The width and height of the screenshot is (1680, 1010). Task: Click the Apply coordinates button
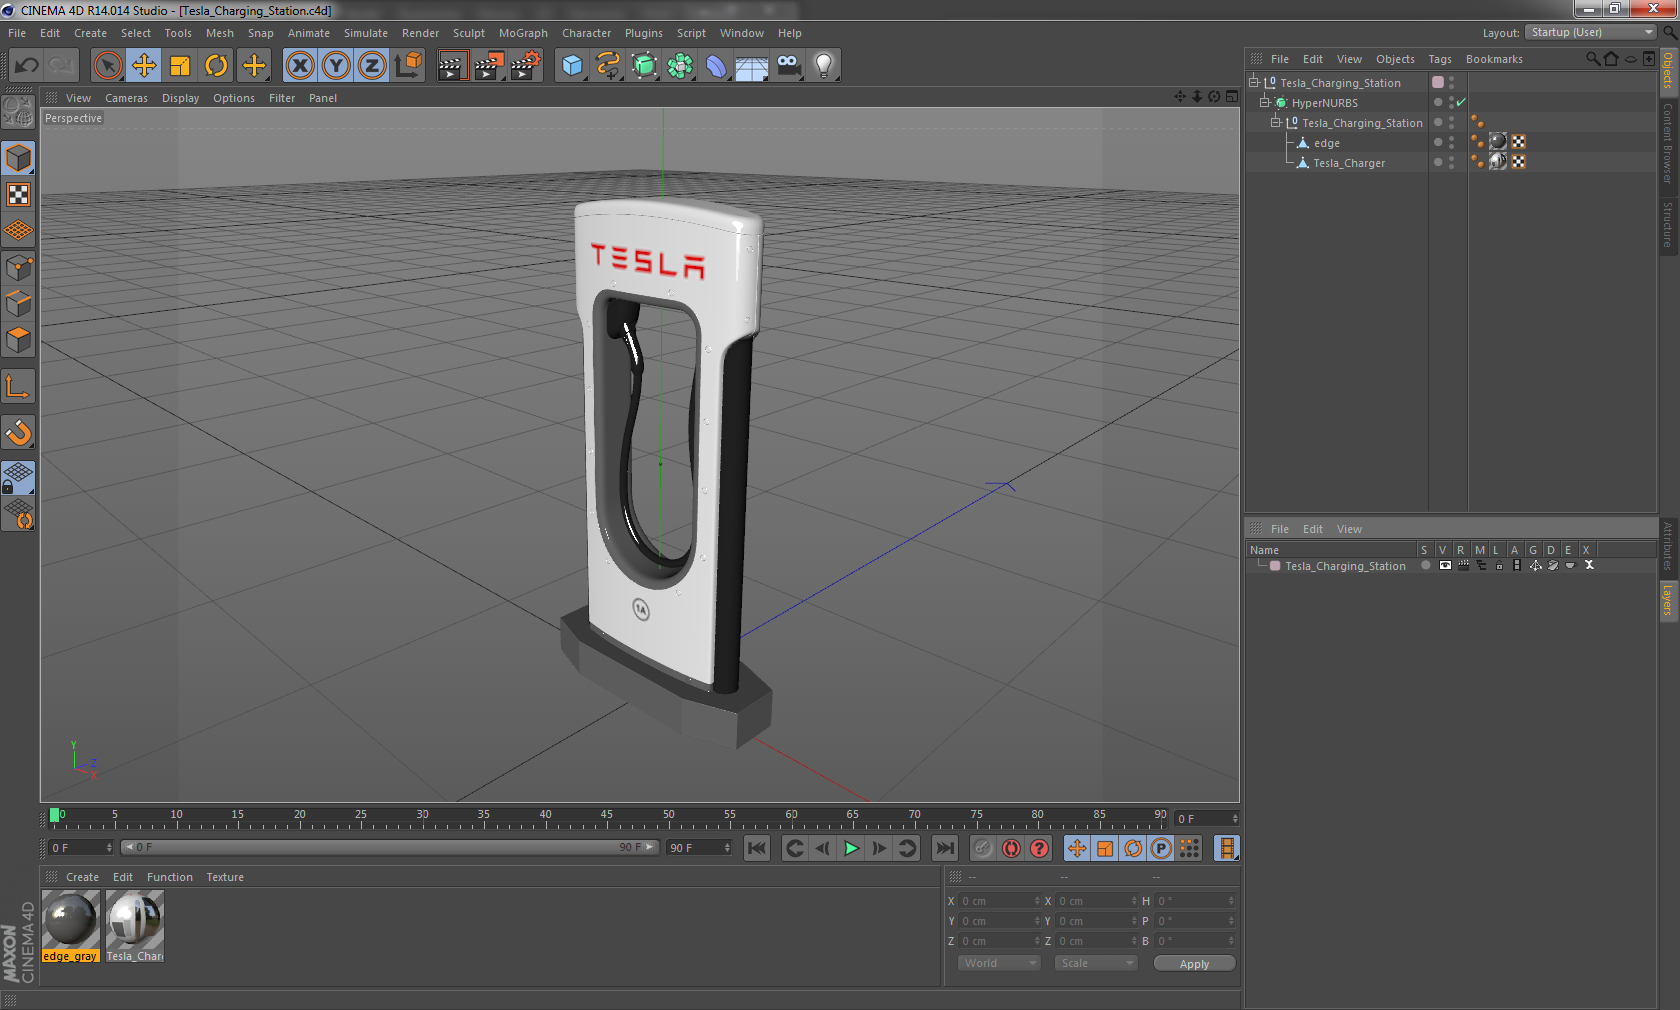[1194, 964]
